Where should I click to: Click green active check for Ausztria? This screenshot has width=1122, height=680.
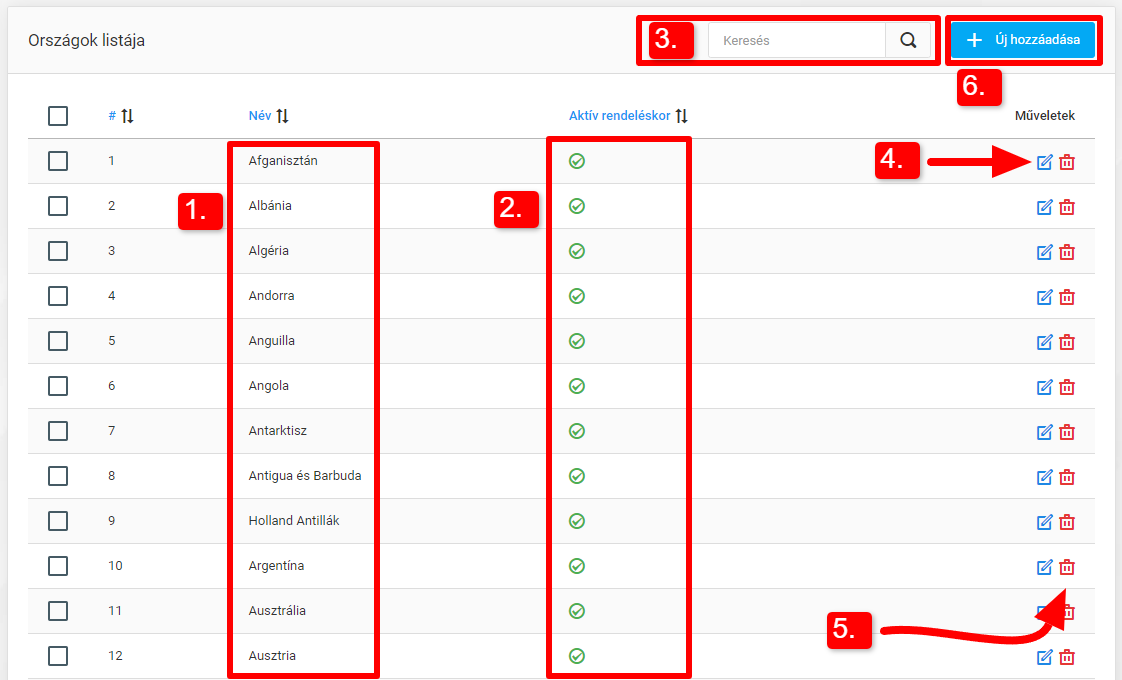[x=576, y=656]
